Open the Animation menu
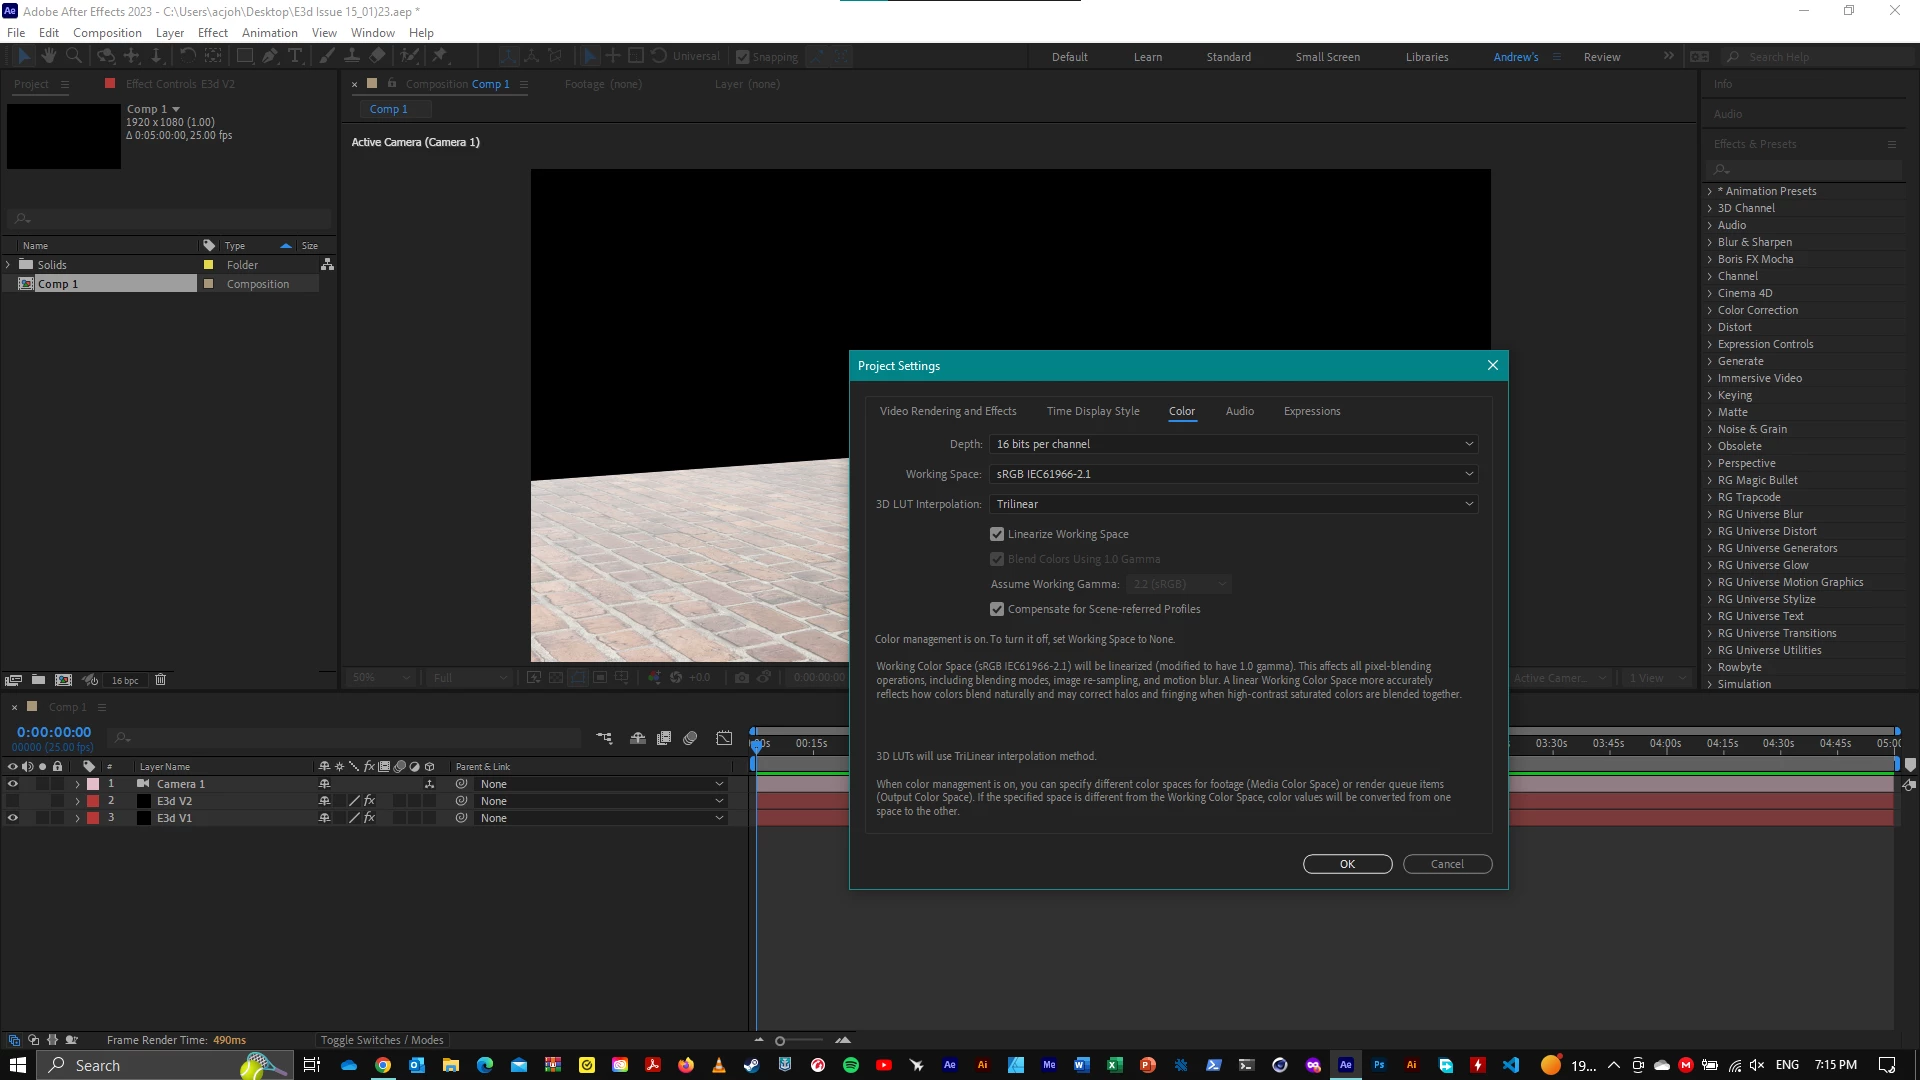The height and width of the screenshot is (1080, 1920). coord(269,32)
